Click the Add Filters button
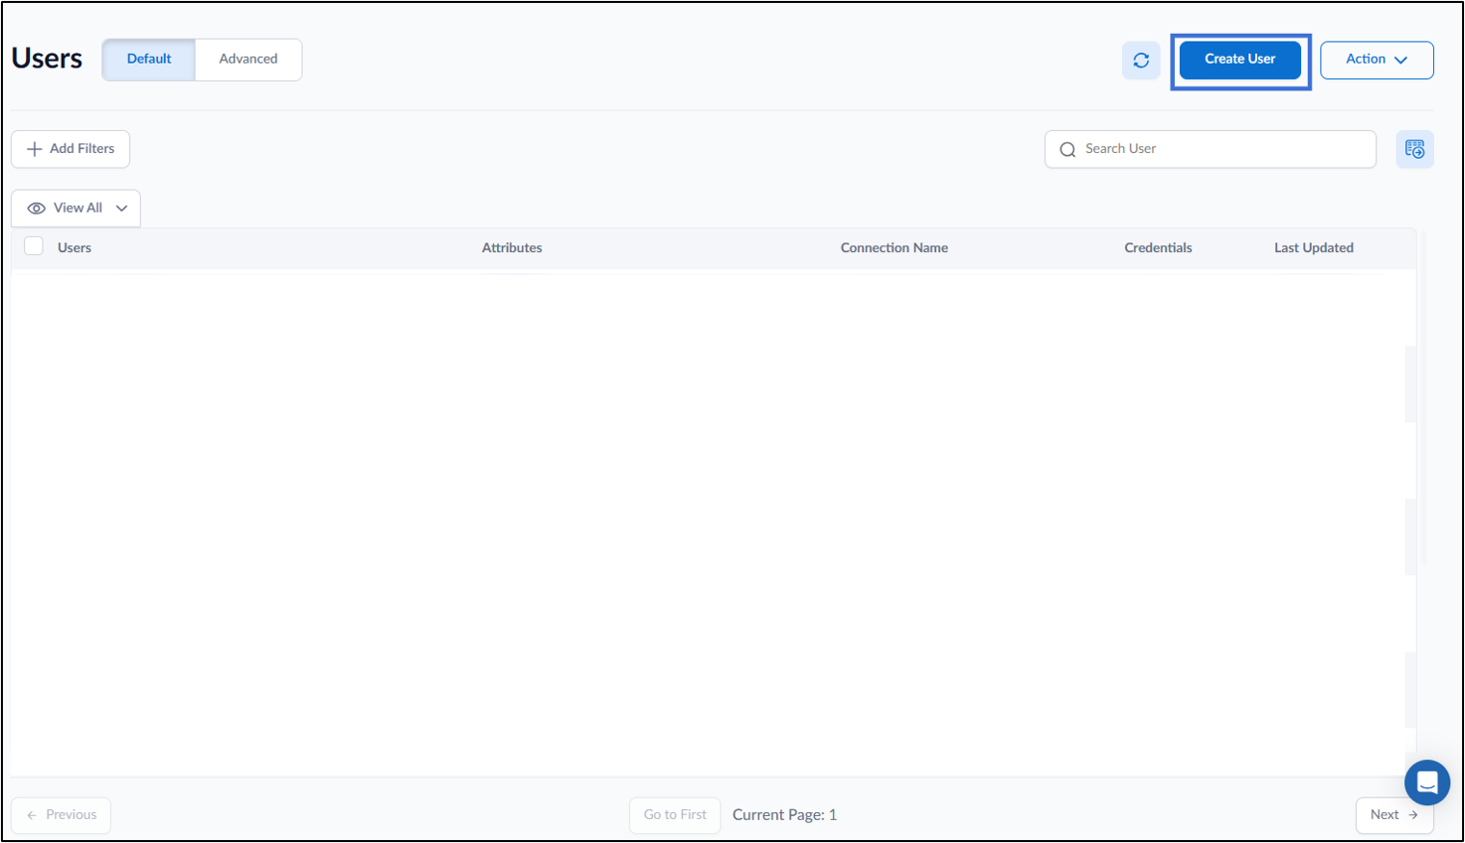 [71, 149]
